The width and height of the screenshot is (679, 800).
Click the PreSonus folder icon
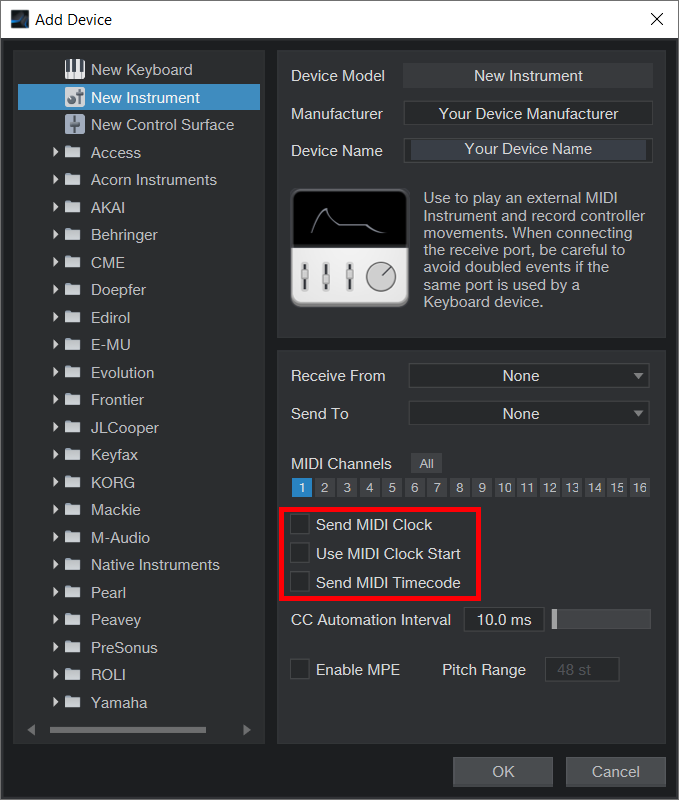tap(72, 647)
